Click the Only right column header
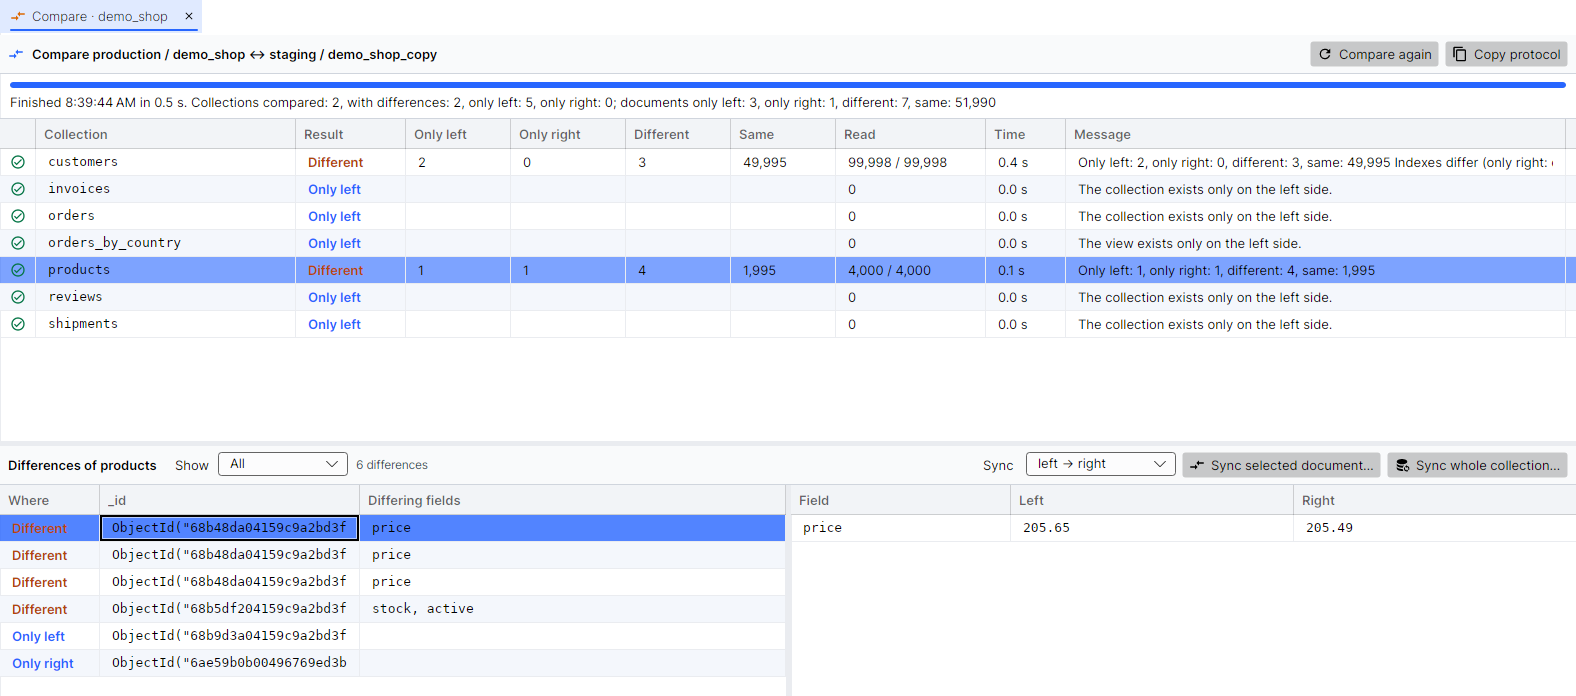This screenshot has height=696, width=1576. tap(568, 134)
